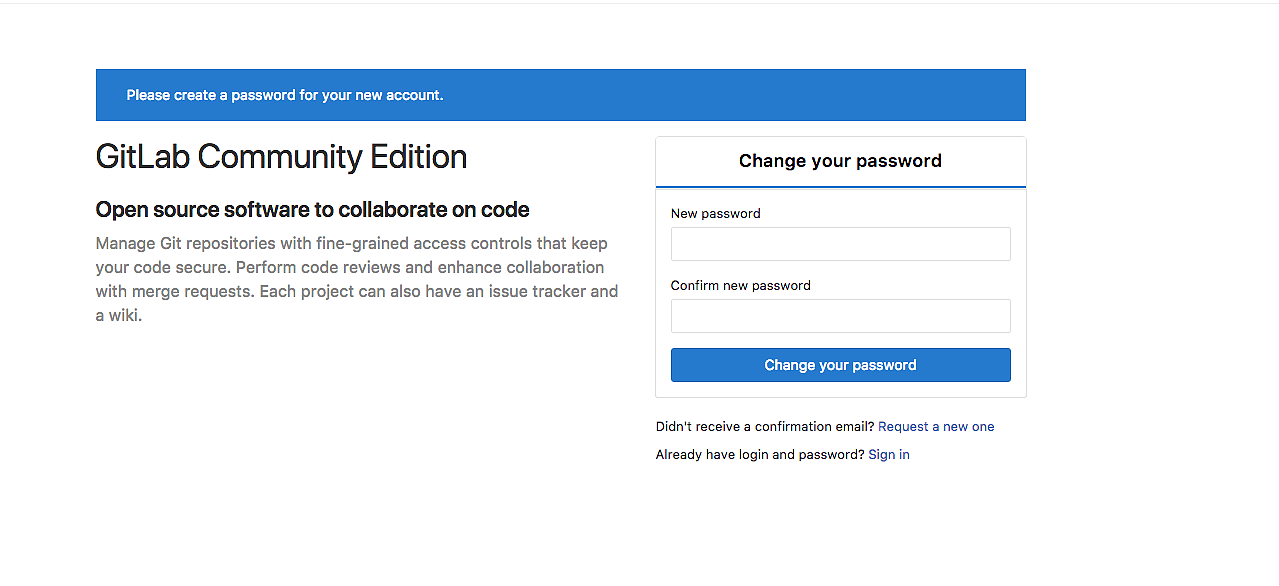Click the Didn't receive a confirmation email text
The image size is (1279, 586).
pyautogui.click(x=765, y=427)
